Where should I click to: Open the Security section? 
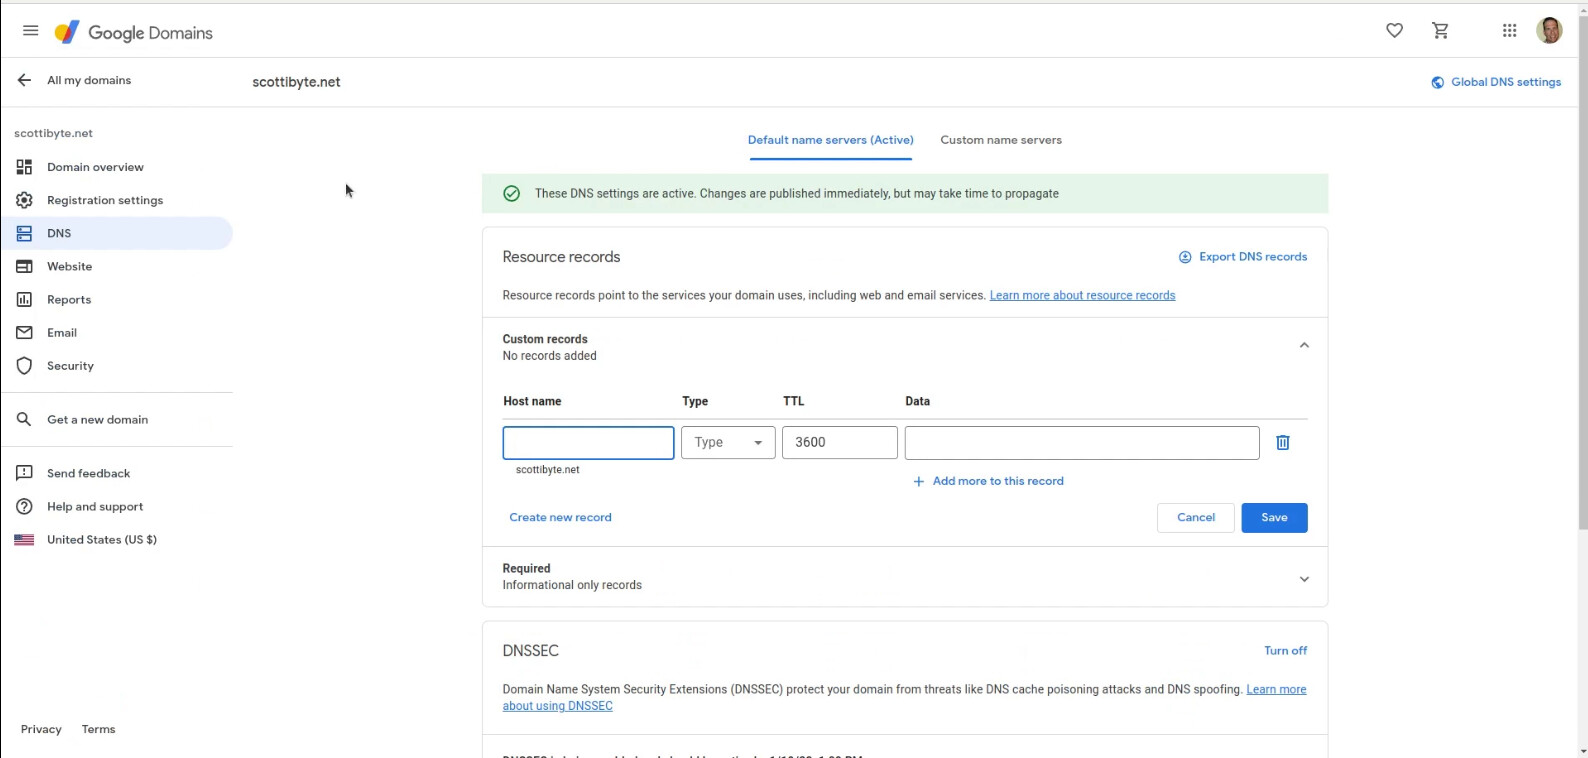[70, 366]
